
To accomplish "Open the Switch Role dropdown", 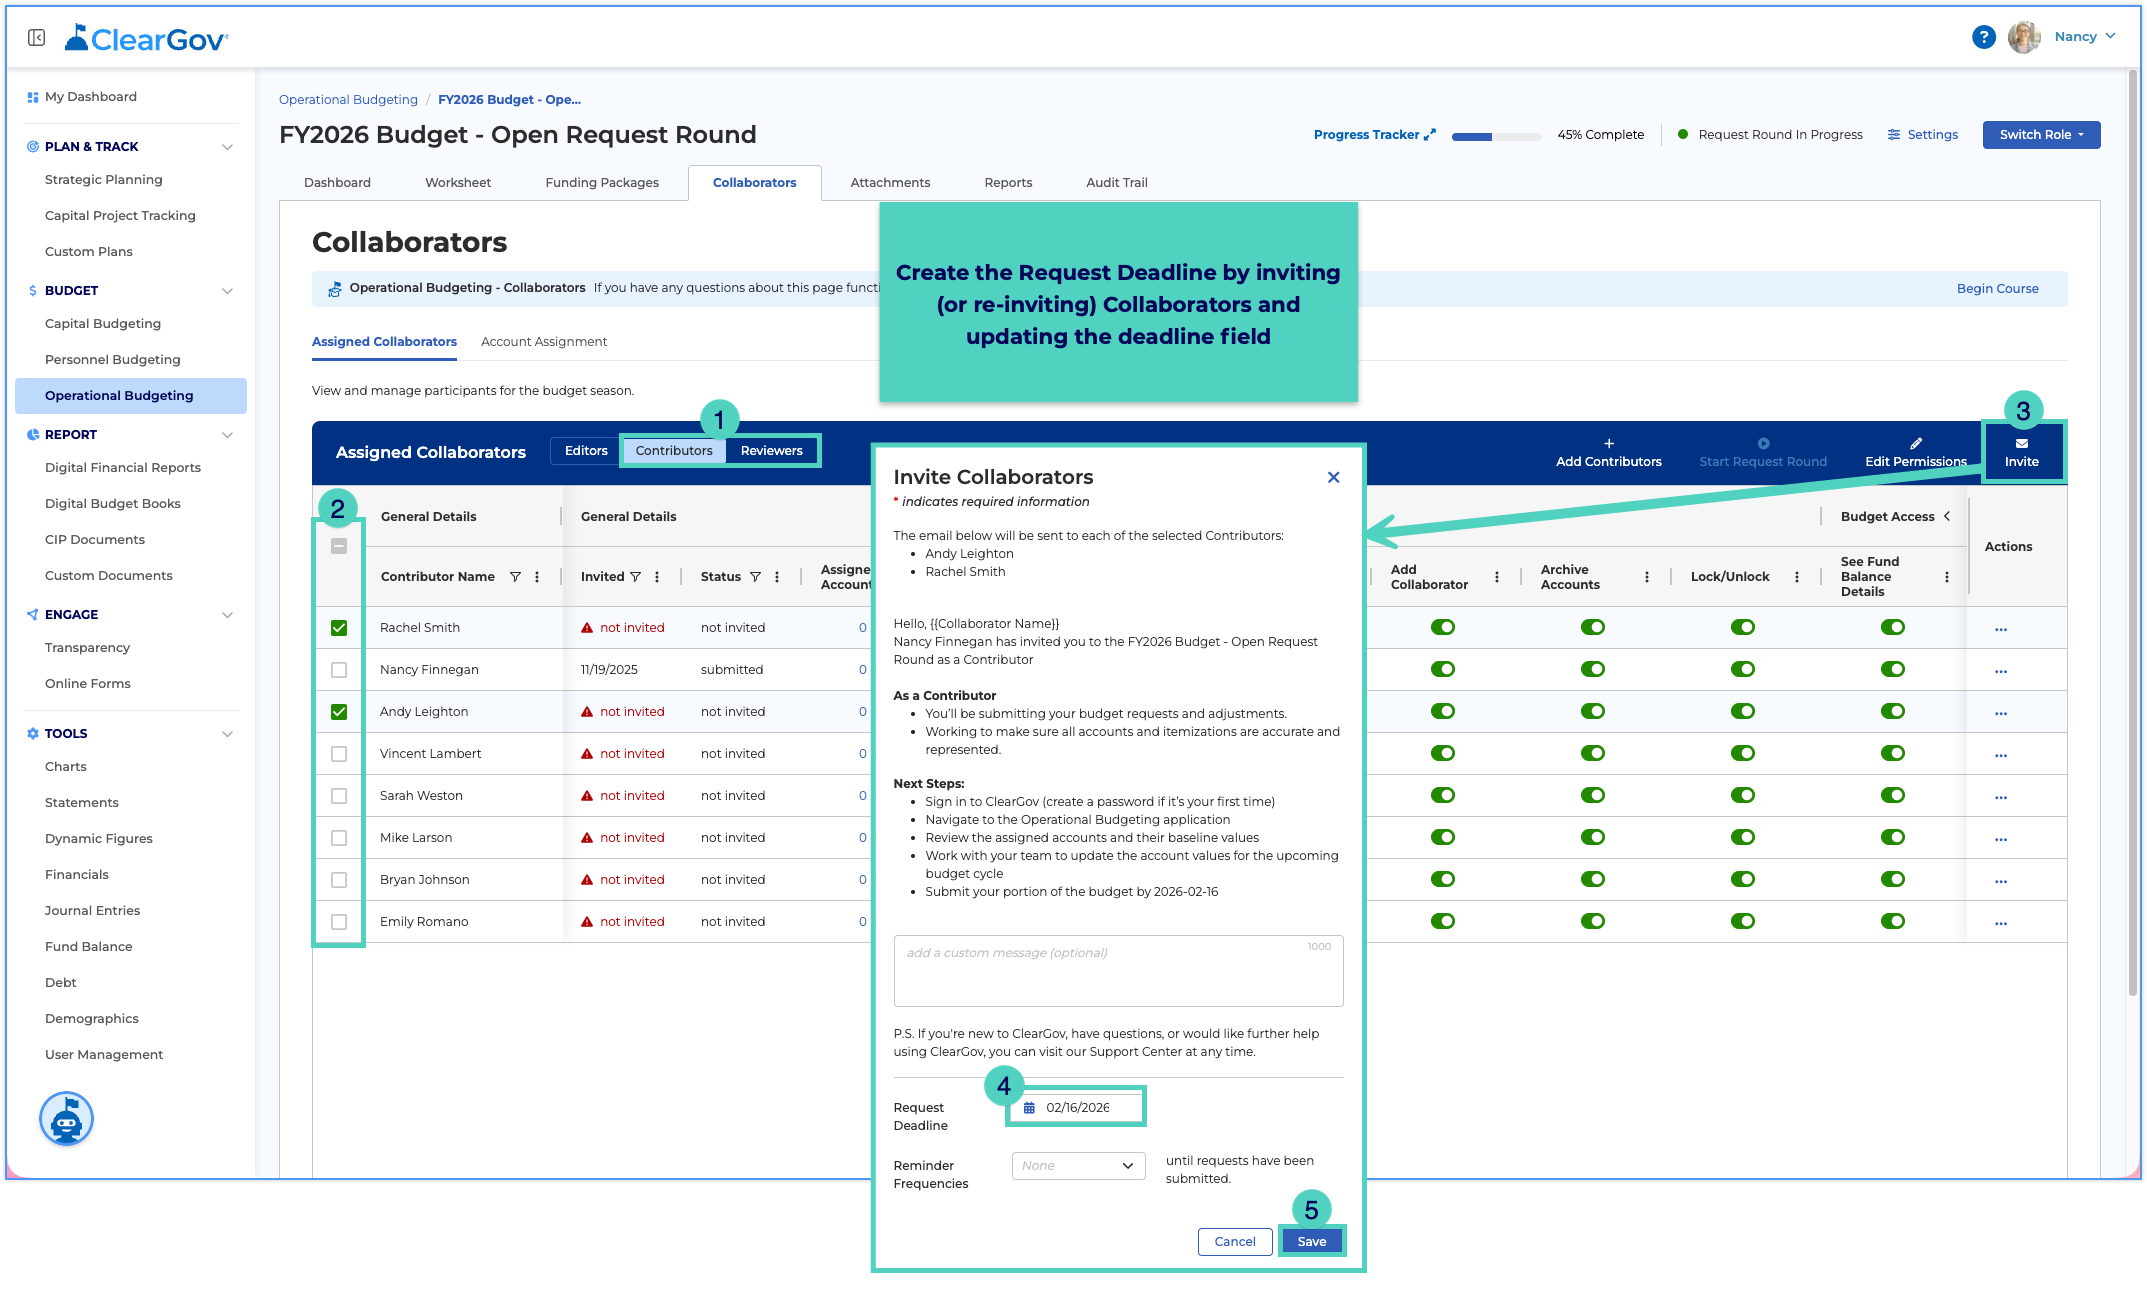I will 2041,135.
